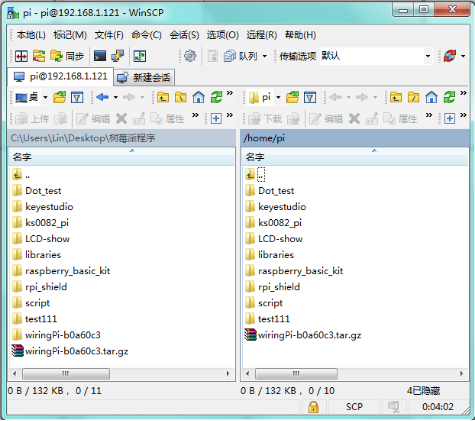Expand local back history dropdown arrow

tap(116, 98)
